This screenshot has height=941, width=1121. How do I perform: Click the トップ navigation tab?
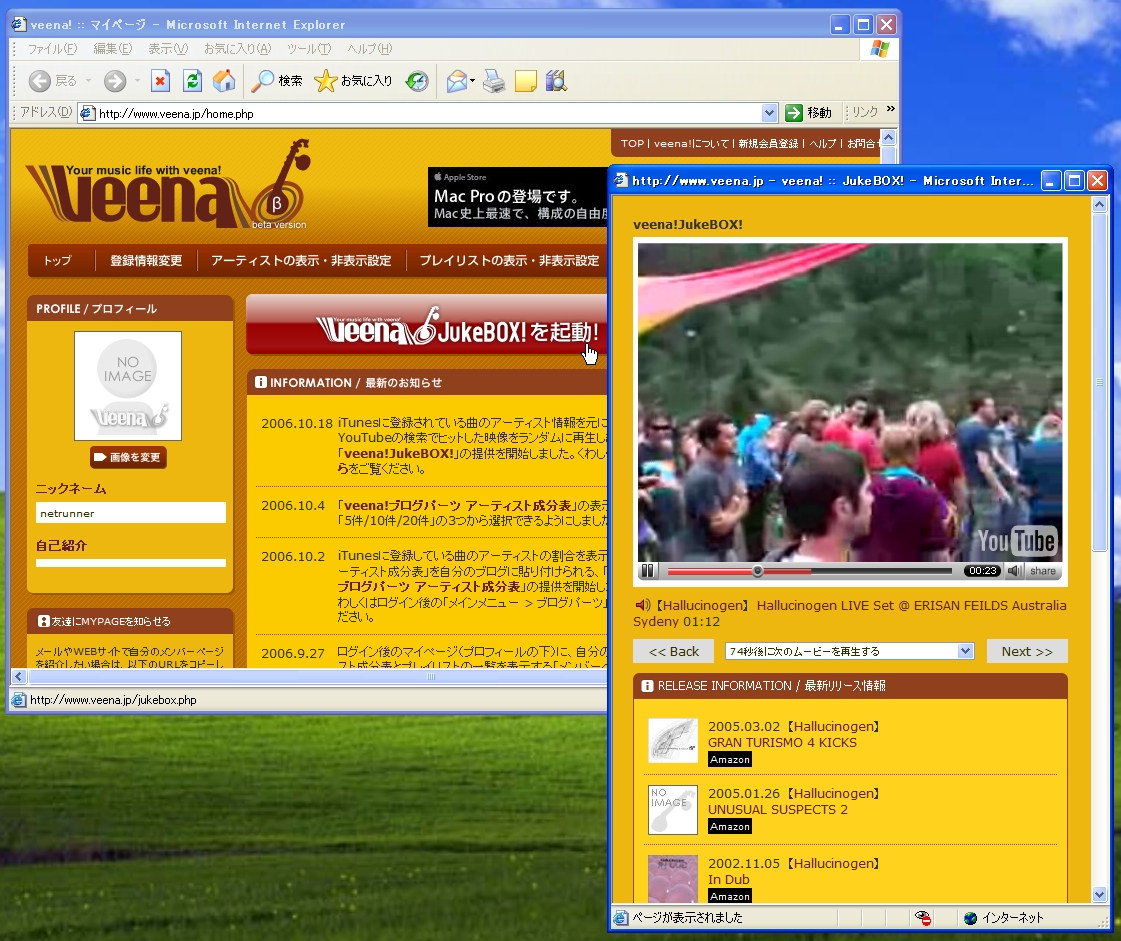click(x=58, y=260)
